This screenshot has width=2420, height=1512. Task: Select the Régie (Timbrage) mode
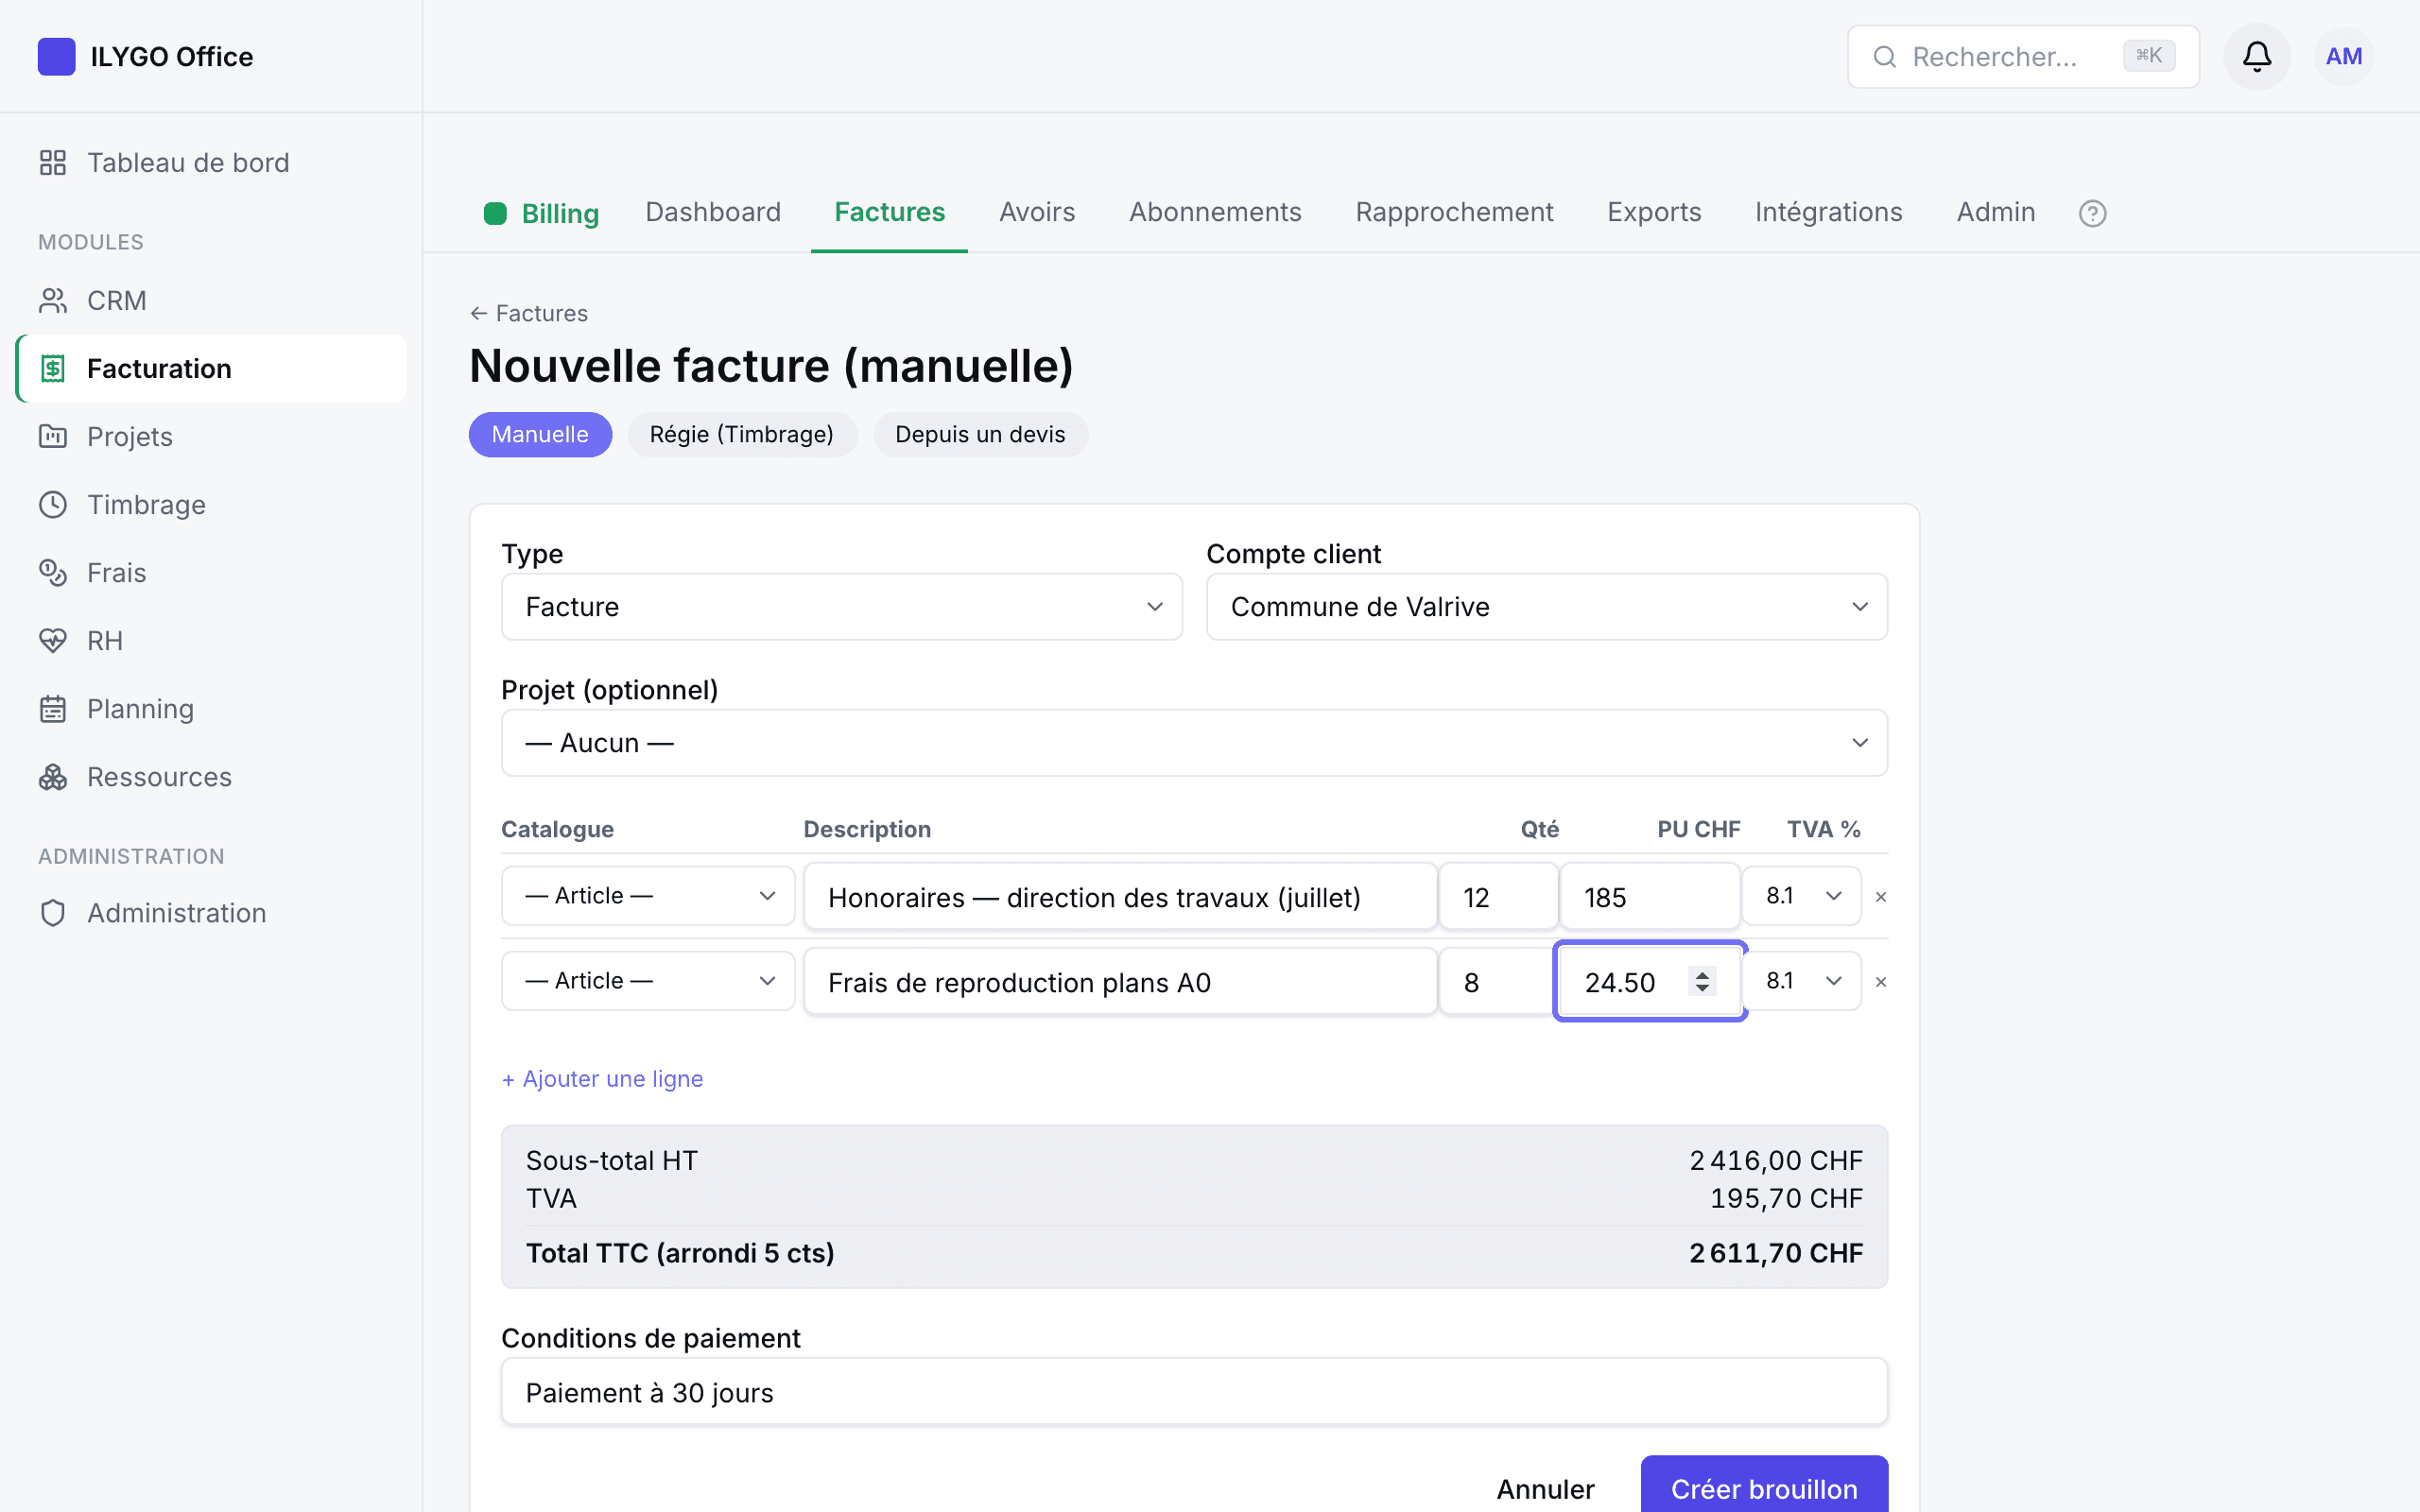tap(741, 434)
